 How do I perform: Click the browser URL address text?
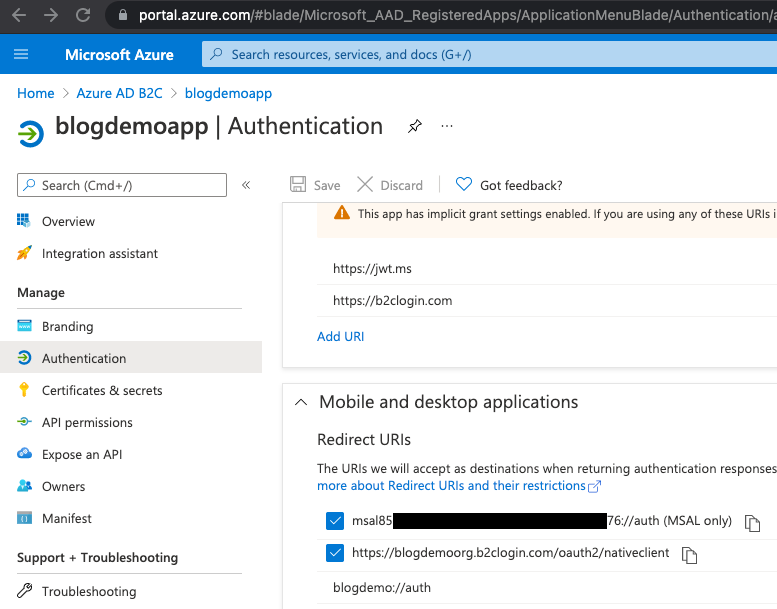[x=457, y=15]
